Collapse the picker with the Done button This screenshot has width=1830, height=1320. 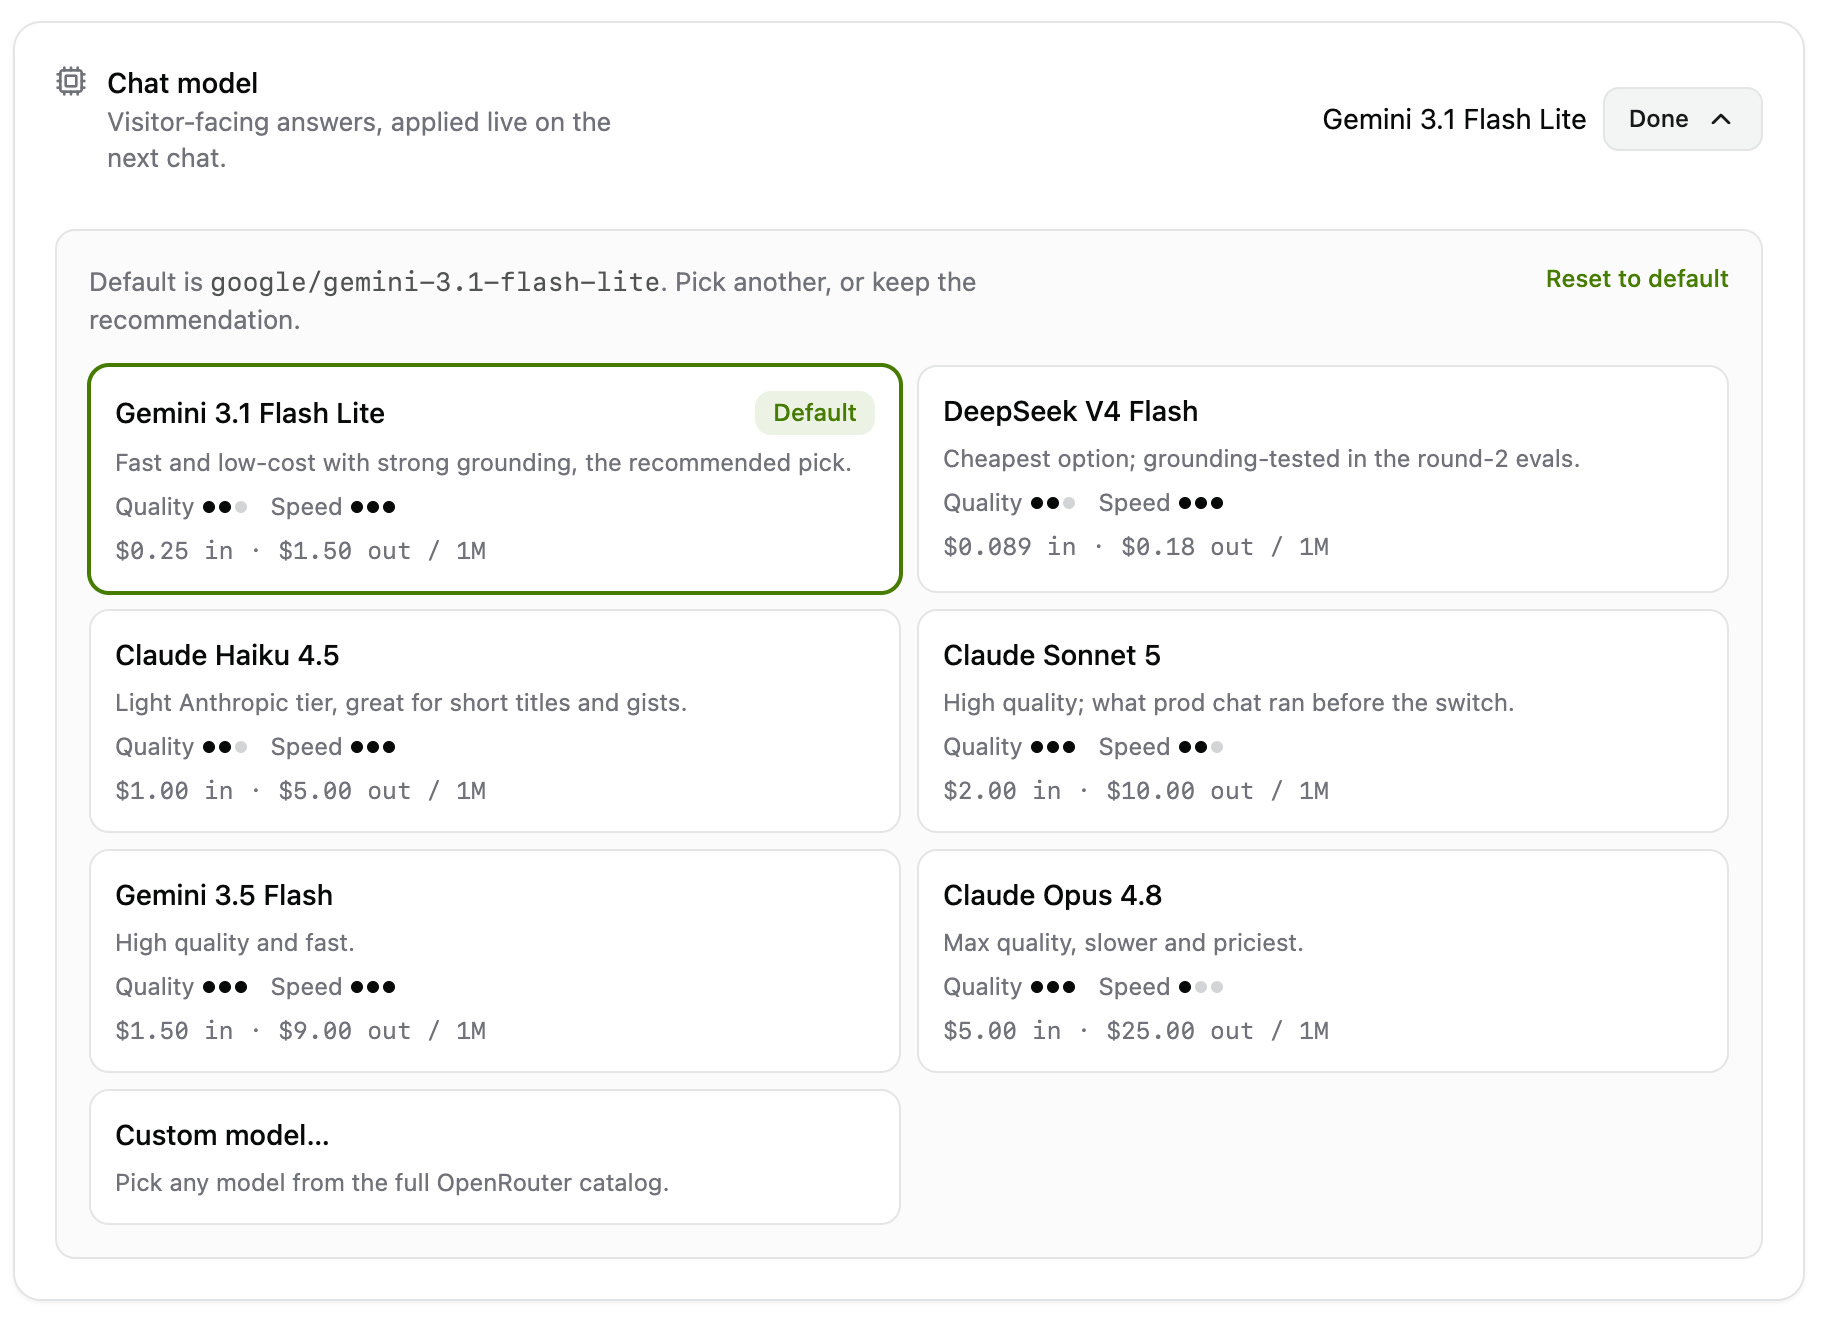pyautogui.click(x=1682, y=119)
